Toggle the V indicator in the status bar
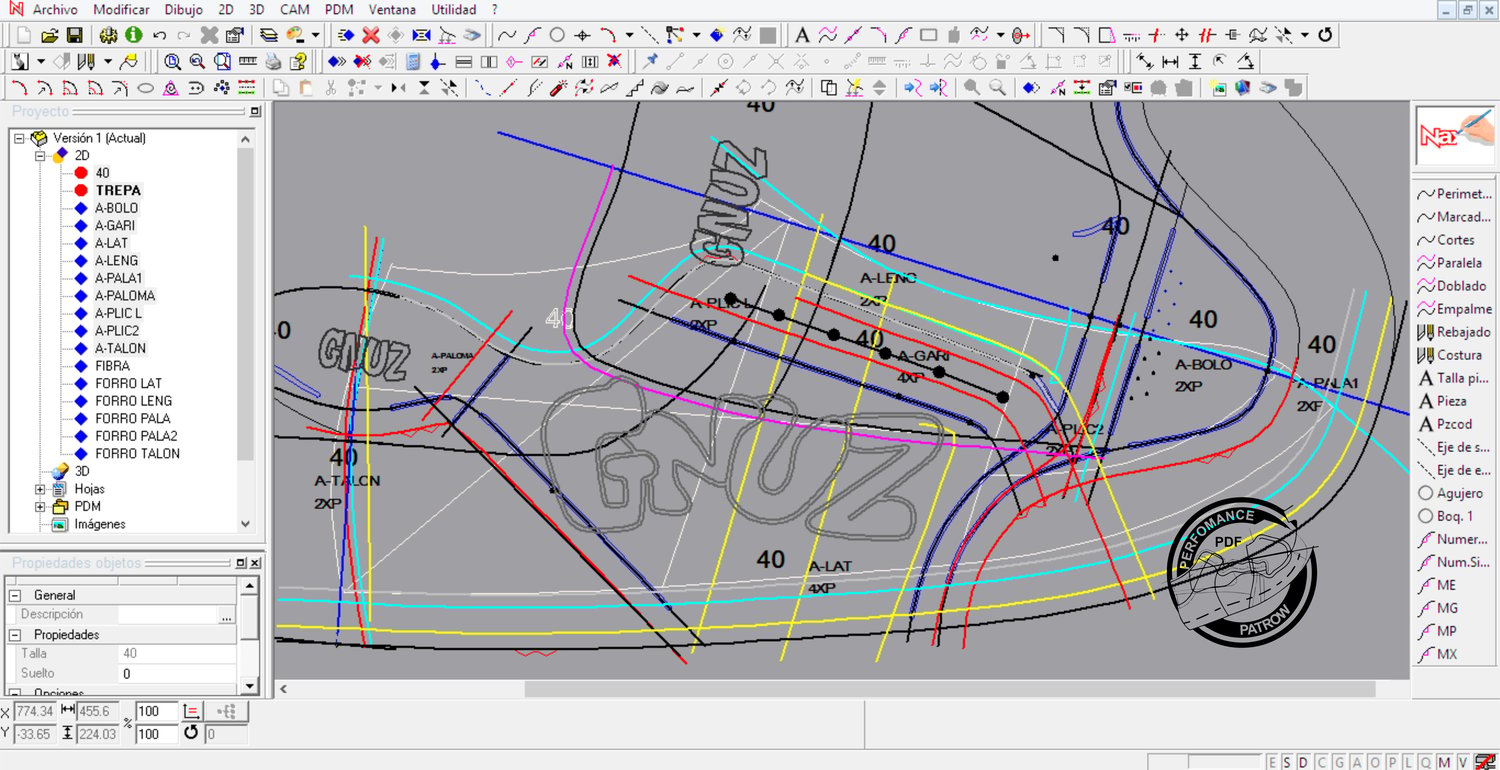The image size is (1500, 770). (1462, 762)
